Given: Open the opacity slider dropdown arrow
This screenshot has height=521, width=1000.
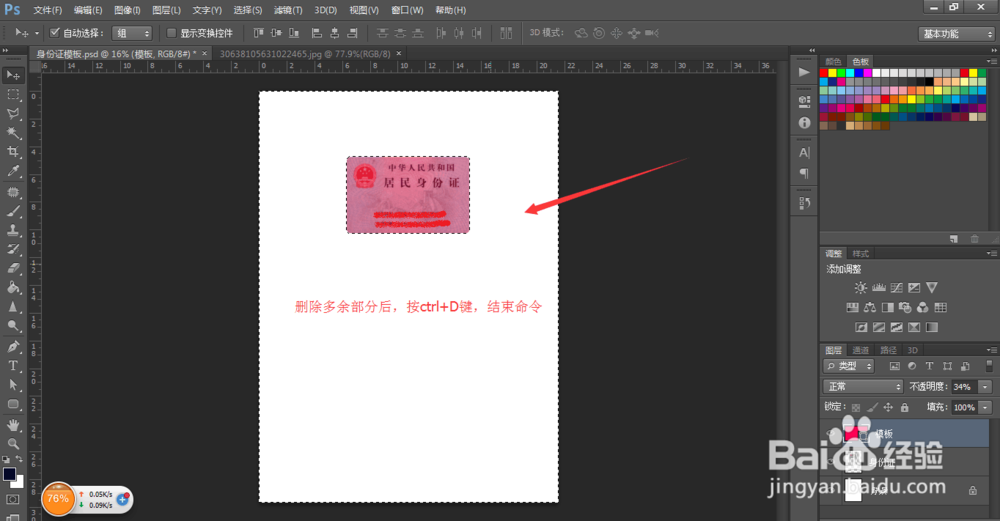Looking at the screenshot, I should tap(985, 386).
